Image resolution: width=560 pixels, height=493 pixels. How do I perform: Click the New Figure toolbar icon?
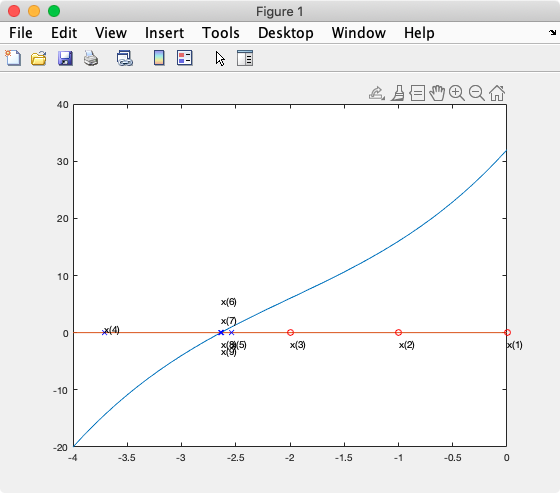(13, 58)
